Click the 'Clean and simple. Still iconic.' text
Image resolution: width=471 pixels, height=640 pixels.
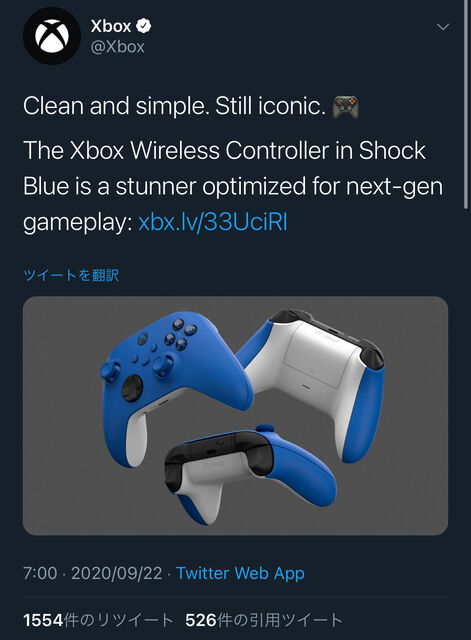click(x=174, y=106)
